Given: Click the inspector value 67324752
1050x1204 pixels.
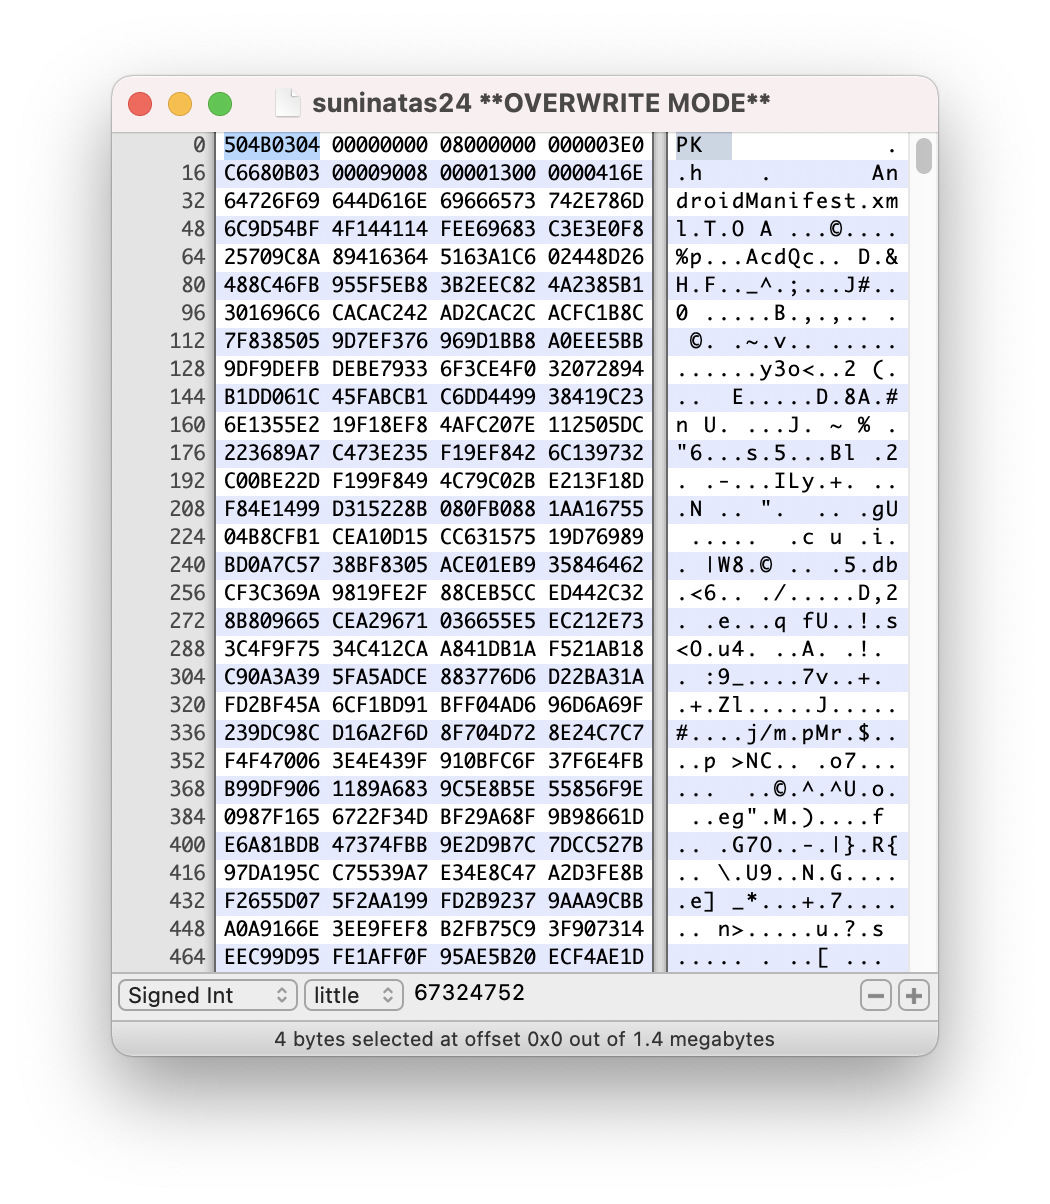Looking at the screenshot, I should click(x=469, y=993).
